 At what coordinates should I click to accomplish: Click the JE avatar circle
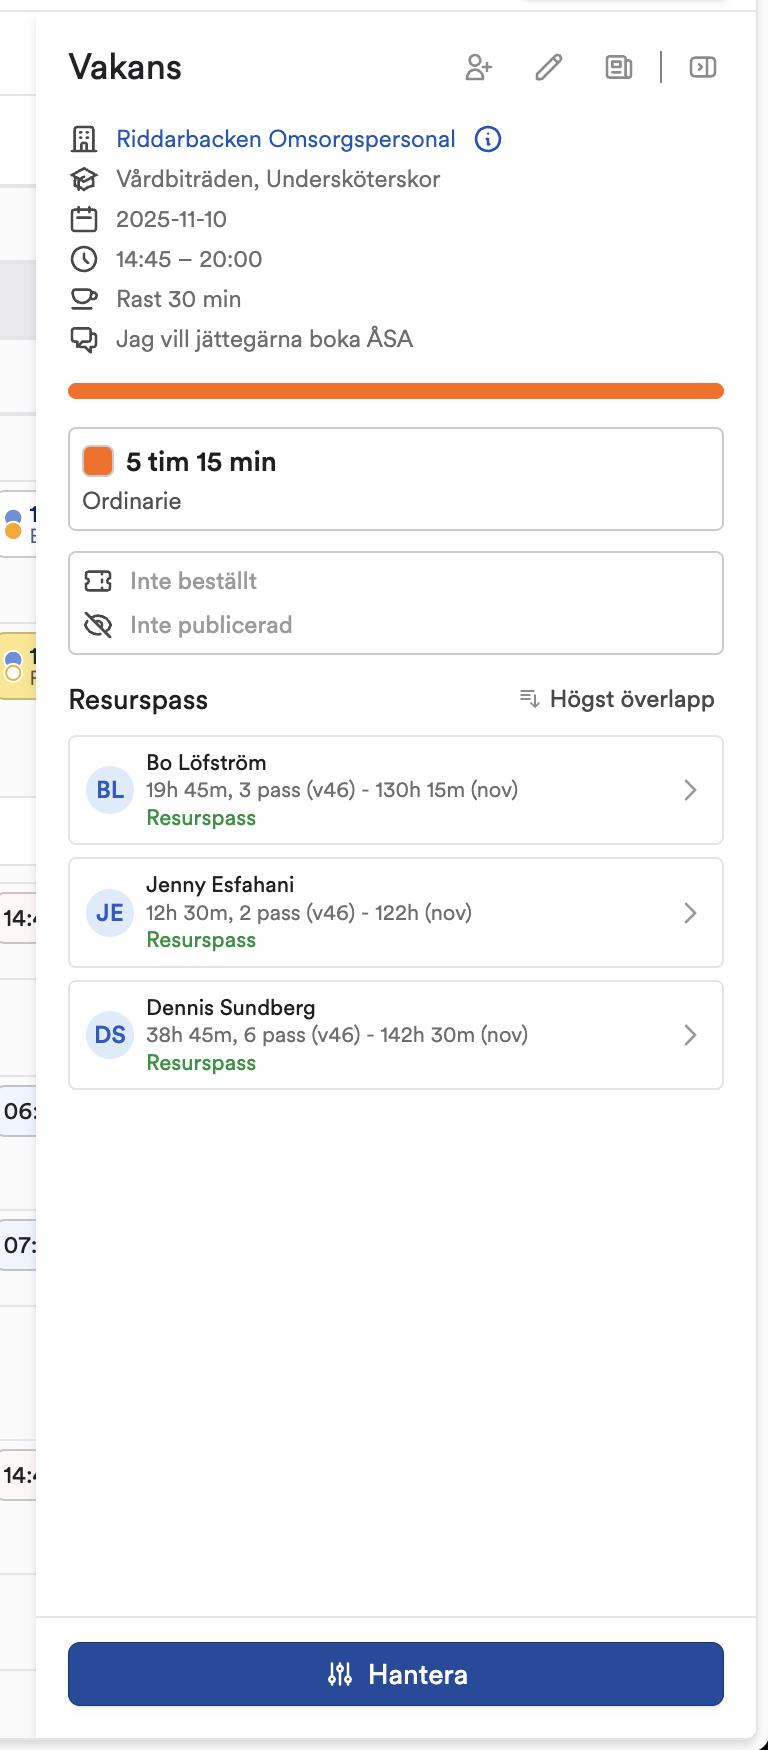pyautogui.click(x=110, y=913)
